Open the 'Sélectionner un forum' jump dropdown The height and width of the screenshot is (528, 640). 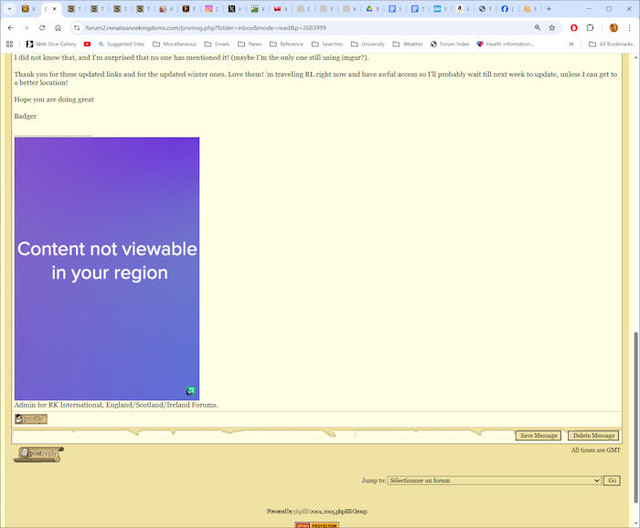point(494,480)
